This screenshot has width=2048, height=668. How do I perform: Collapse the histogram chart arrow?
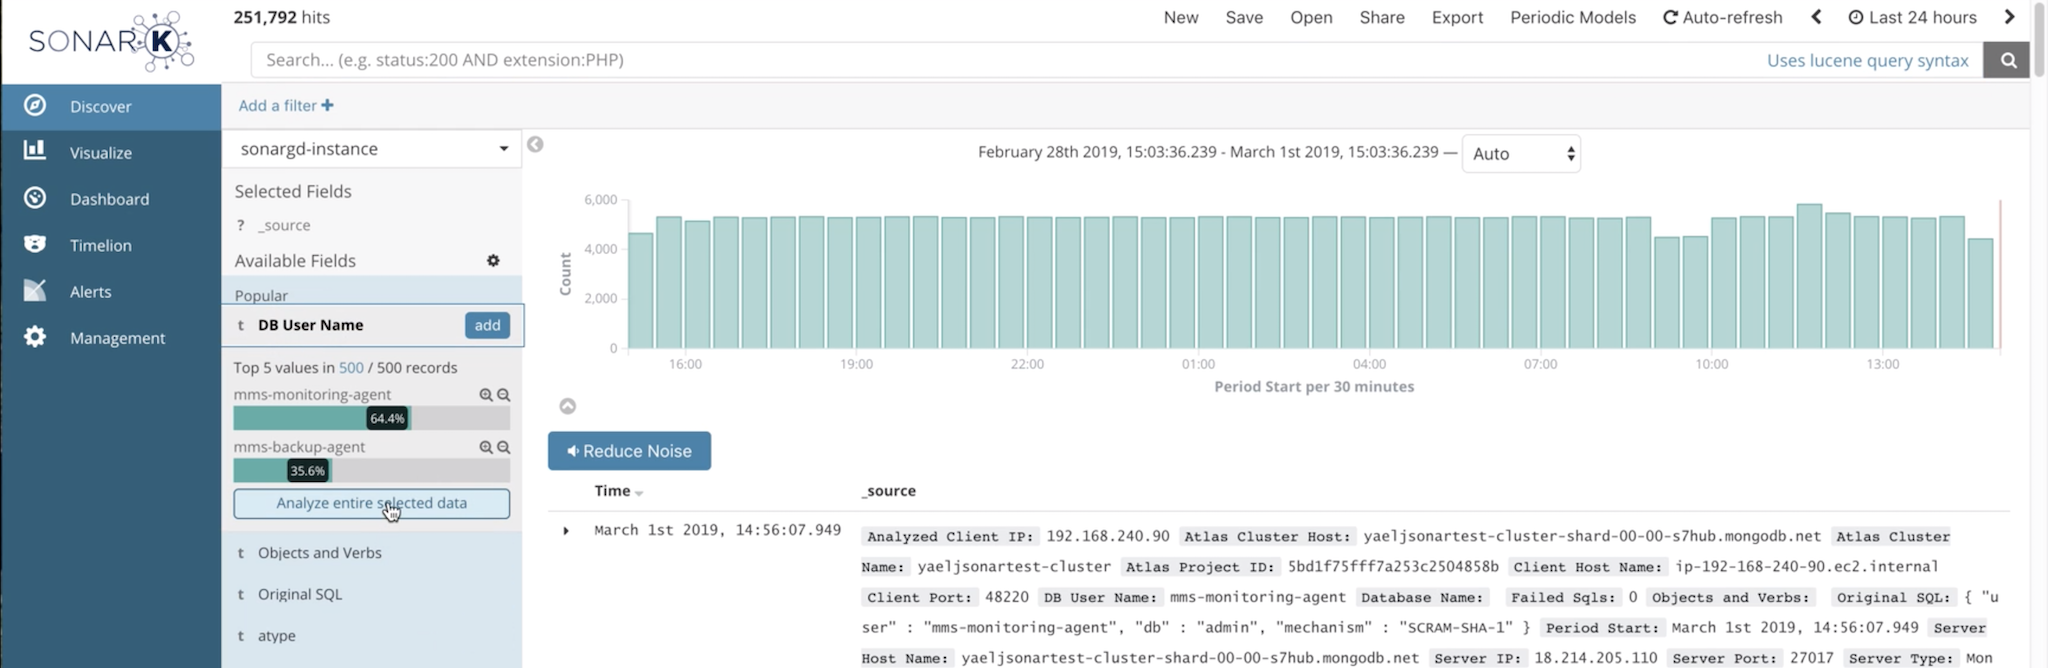pyautogui.click(x=567, y=406)
